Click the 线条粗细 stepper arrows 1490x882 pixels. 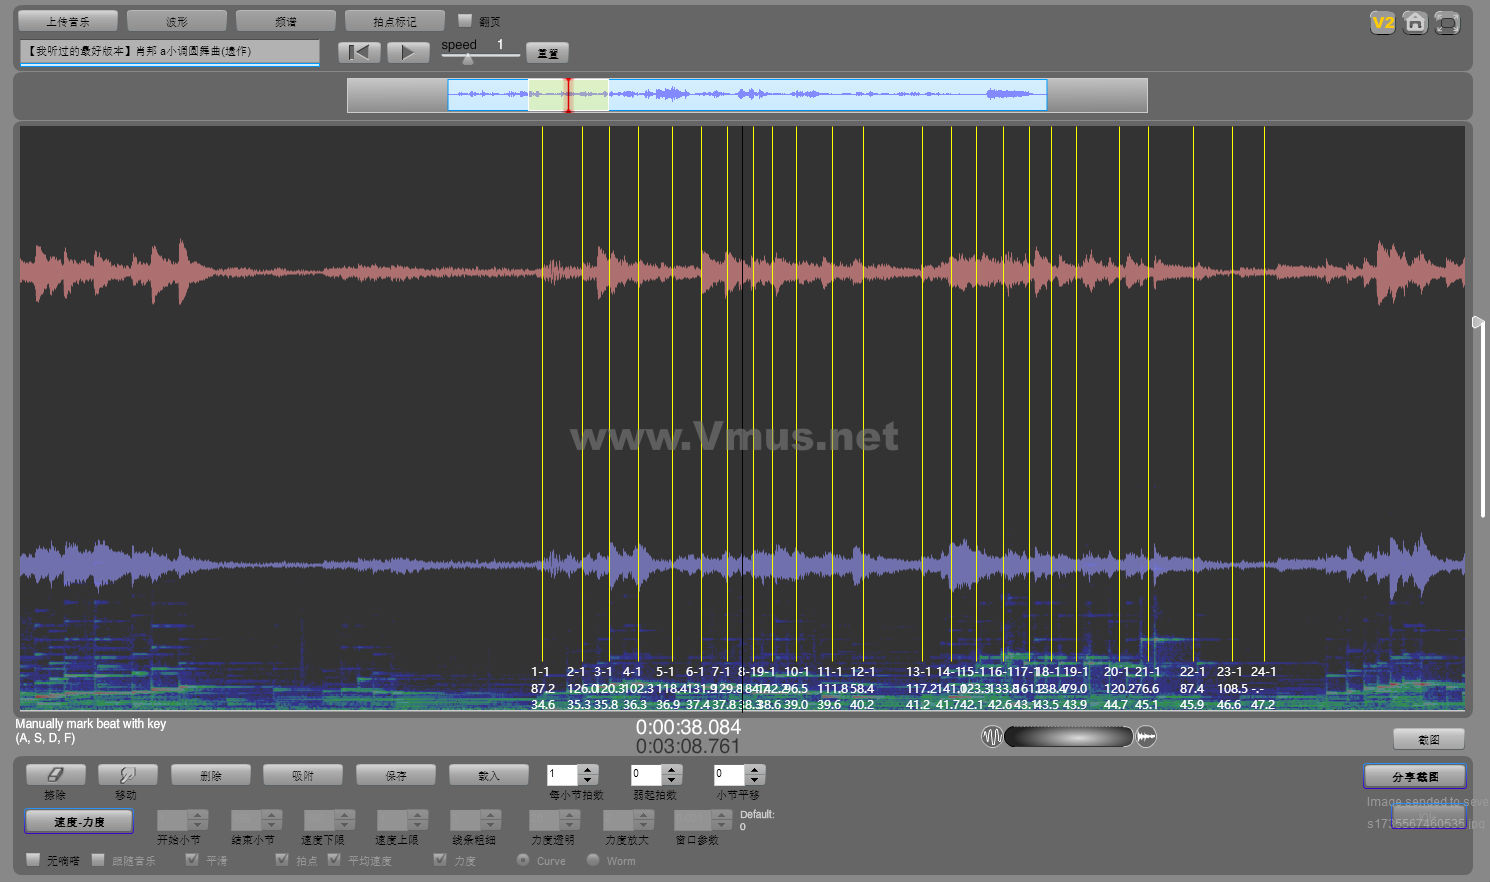tap(491, 820)
